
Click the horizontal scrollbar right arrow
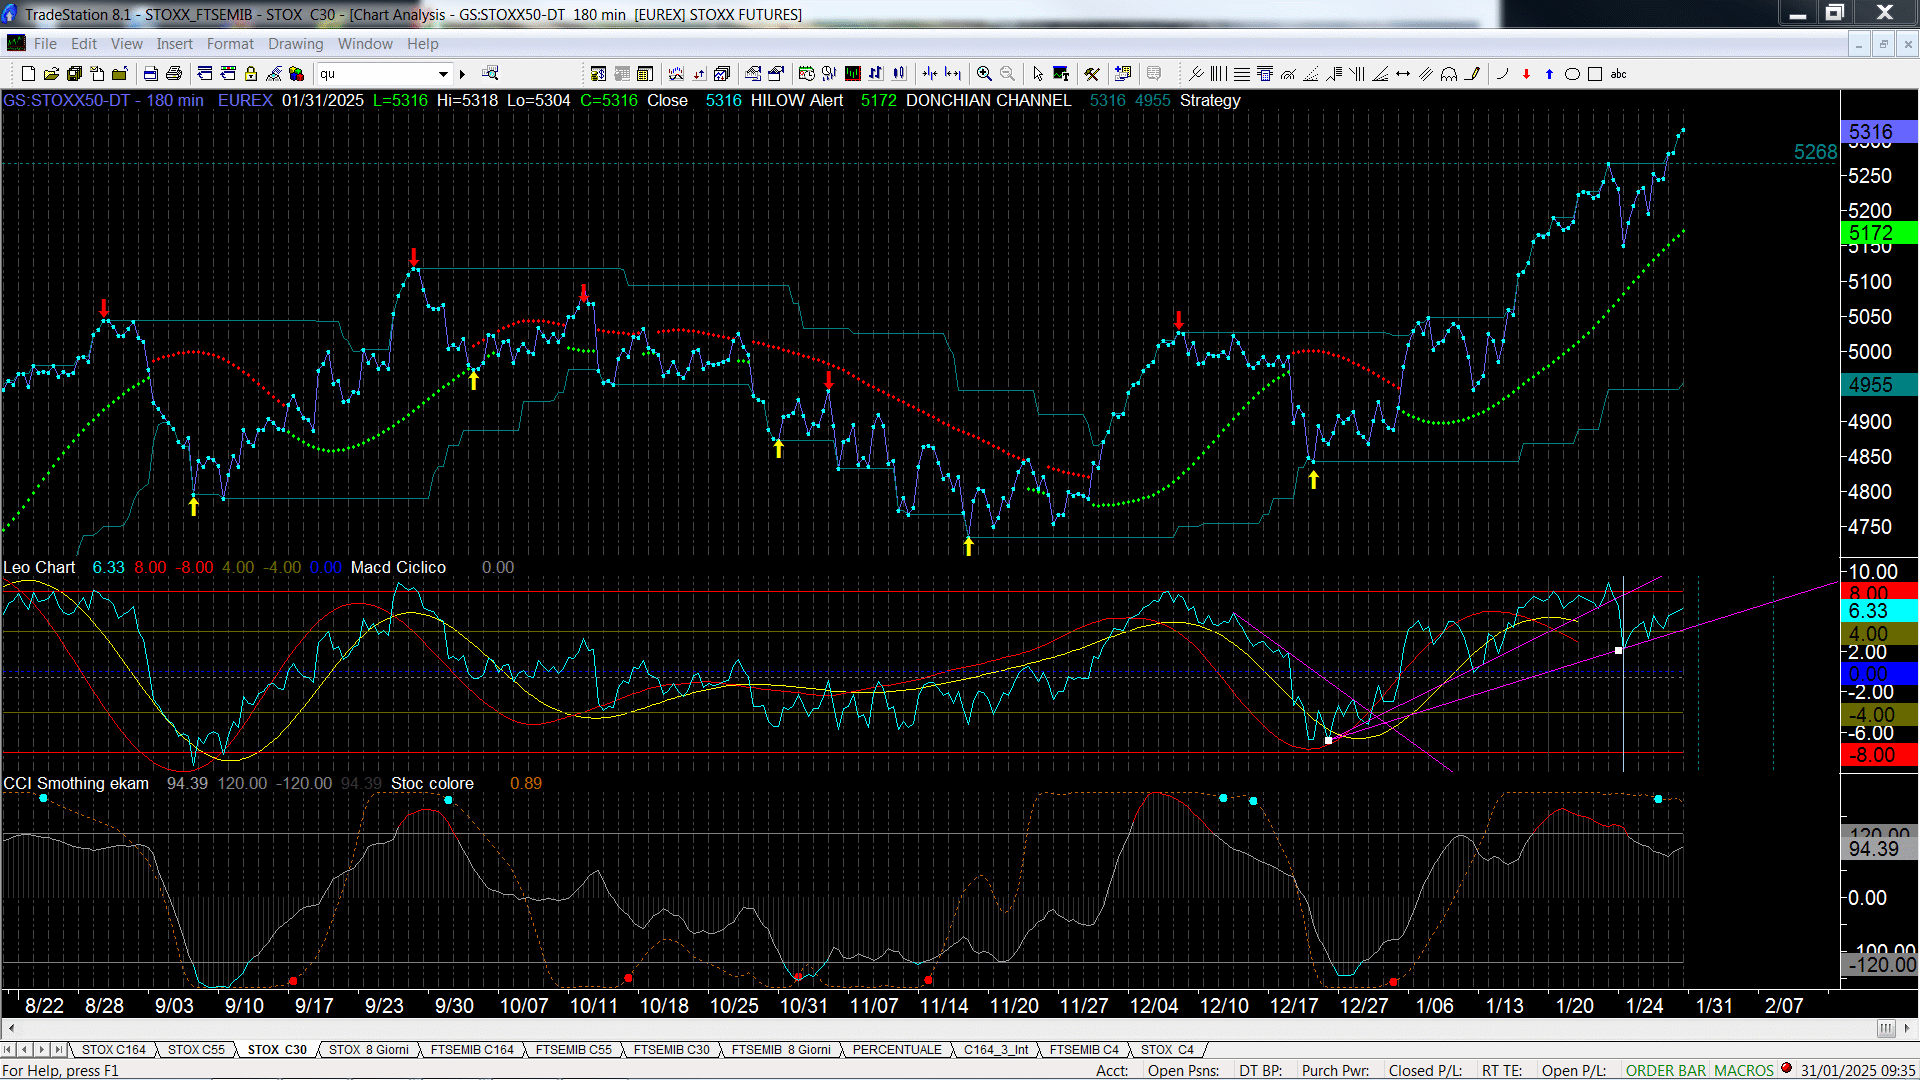1907,1029
